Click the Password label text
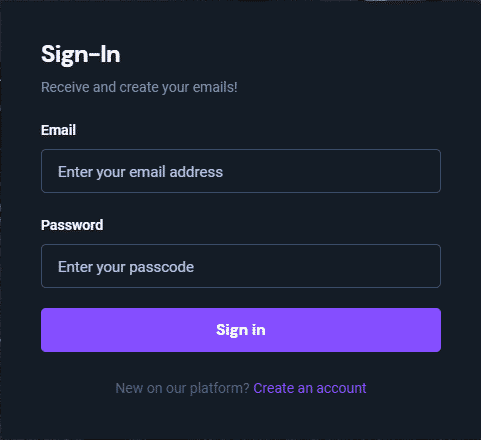481x440 pixels. coord(72,225)
